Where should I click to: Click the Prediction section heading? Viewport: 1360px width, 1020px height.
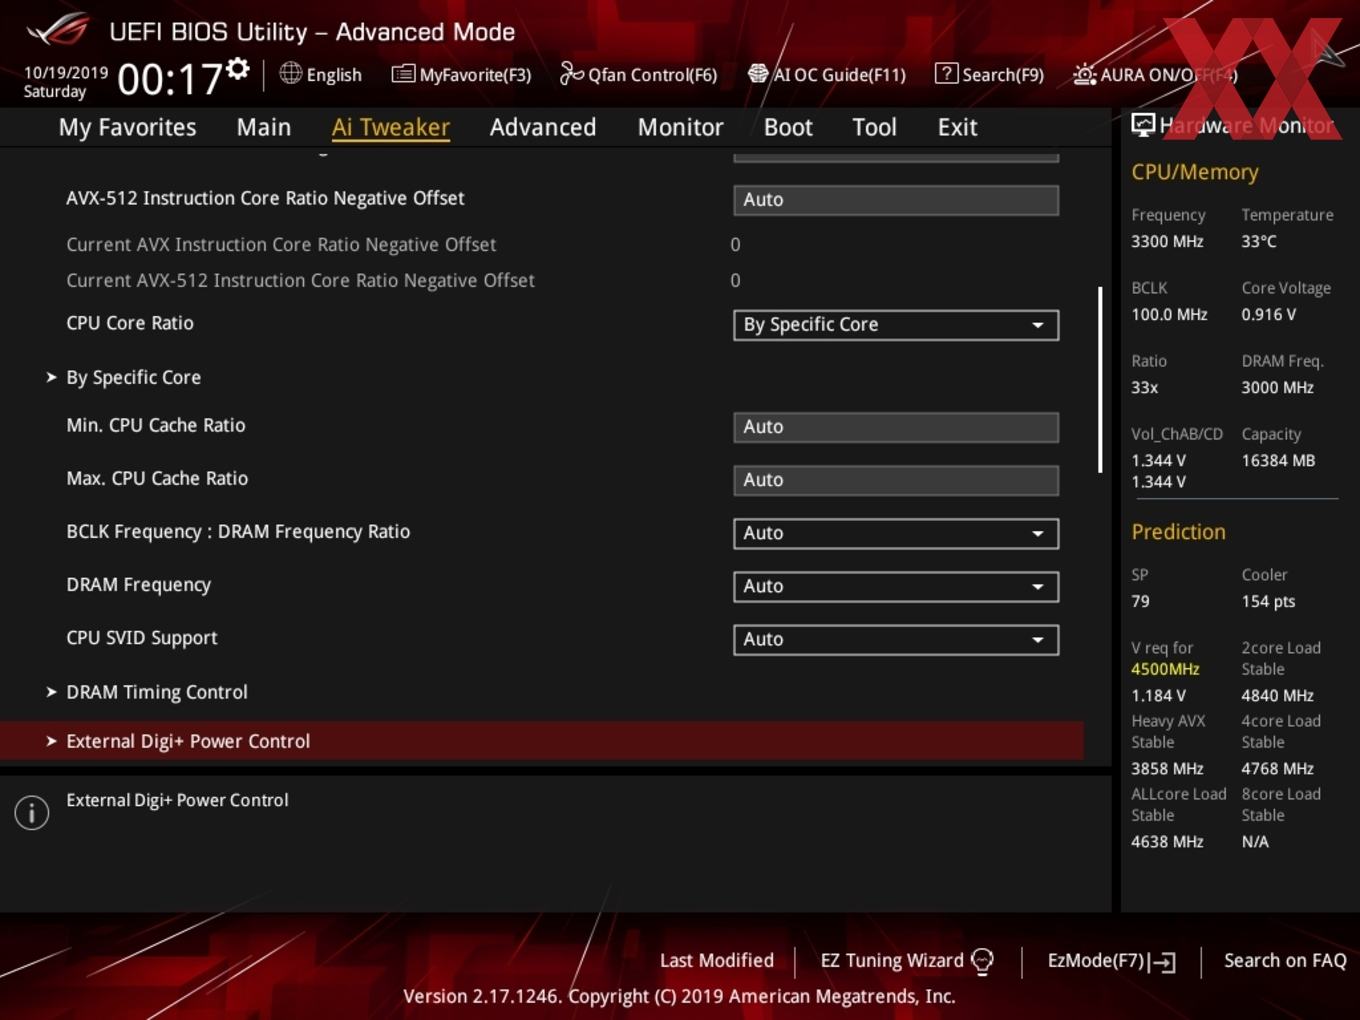coord(1178,532)
